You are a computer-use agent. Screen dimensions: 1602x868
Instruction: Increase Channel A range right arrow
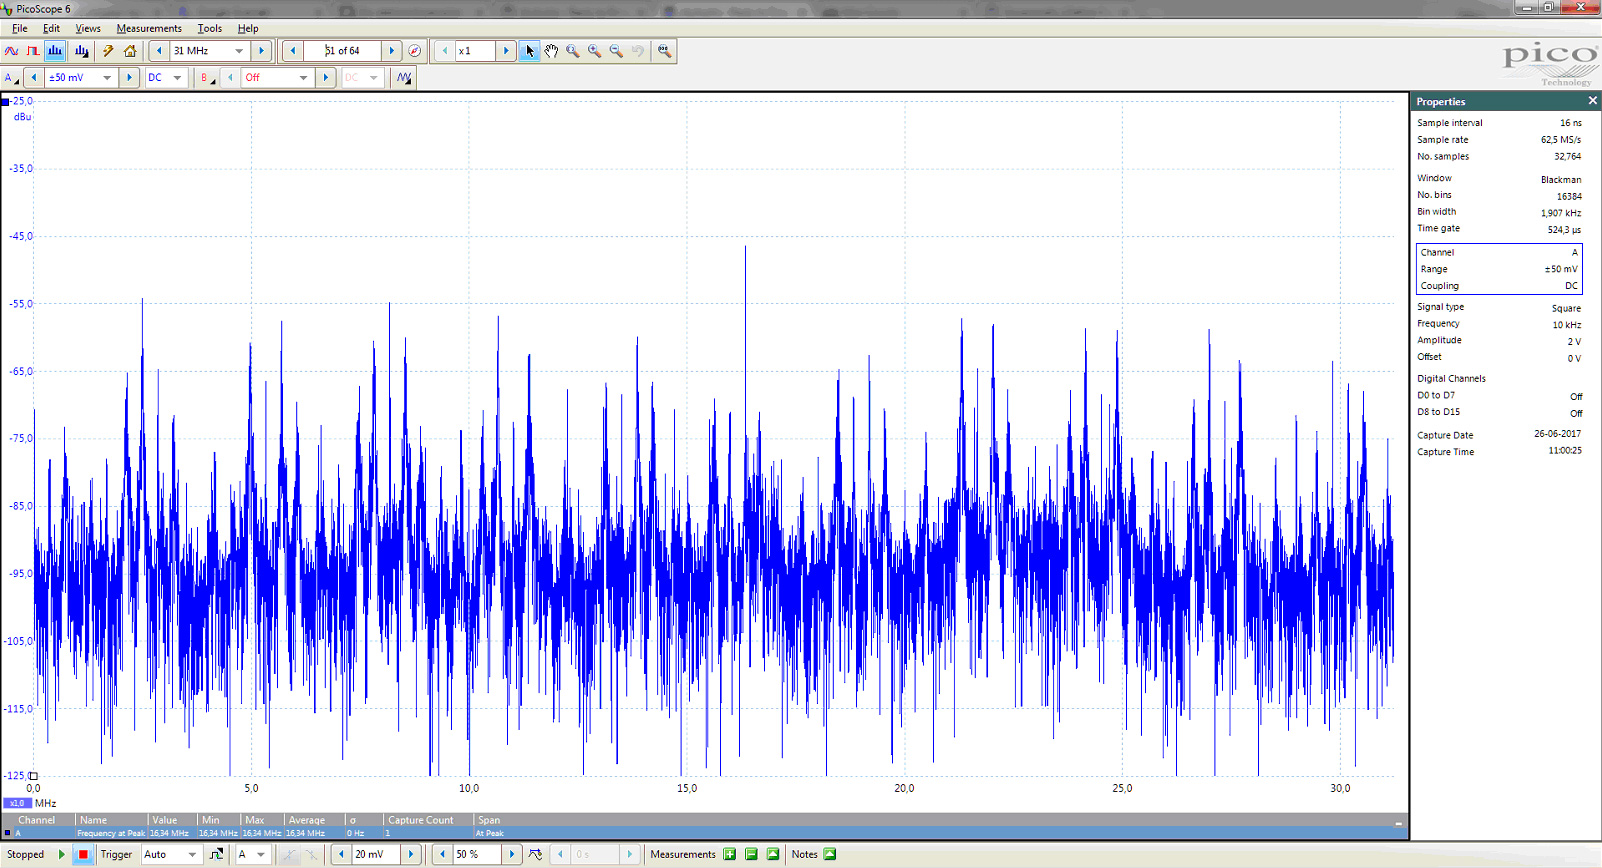click(x=129, y=78)
